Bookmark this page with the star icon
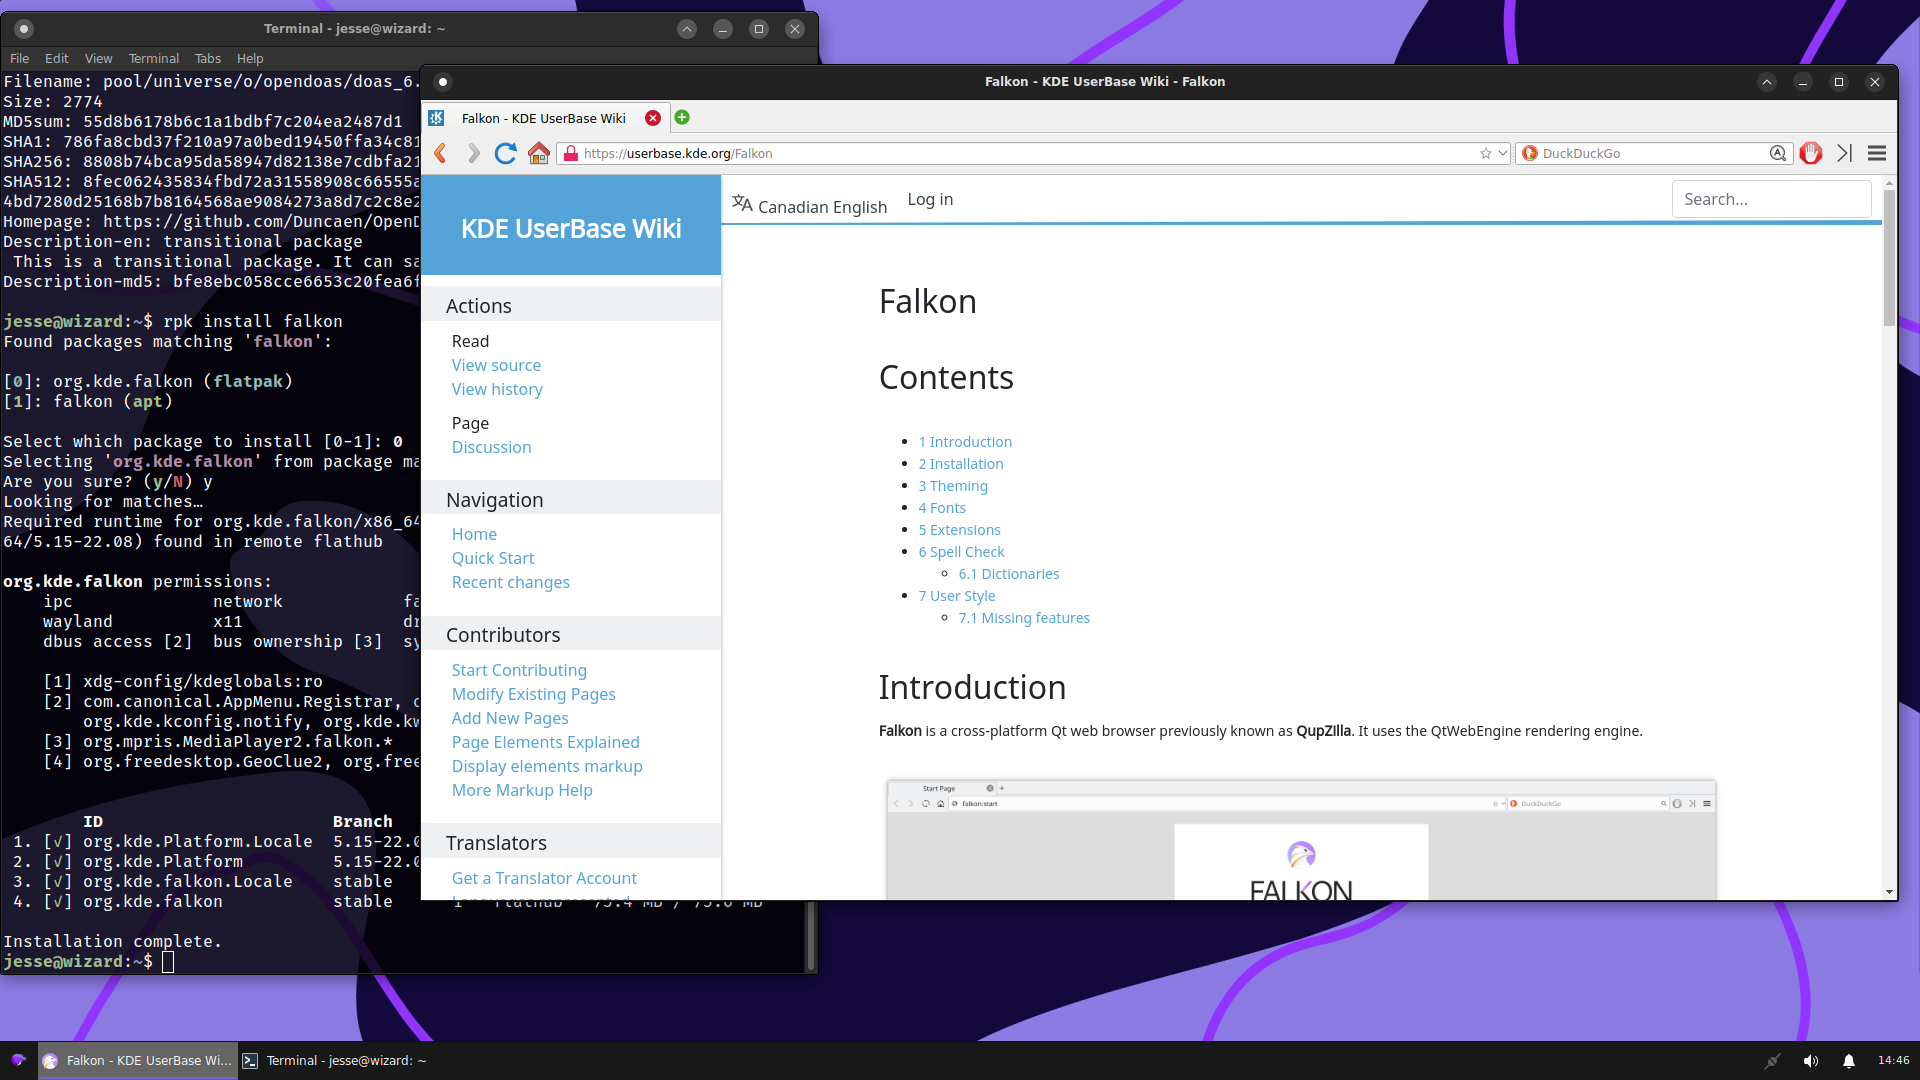Viewport: 1920px width, 1080px height. point(1486,153)
